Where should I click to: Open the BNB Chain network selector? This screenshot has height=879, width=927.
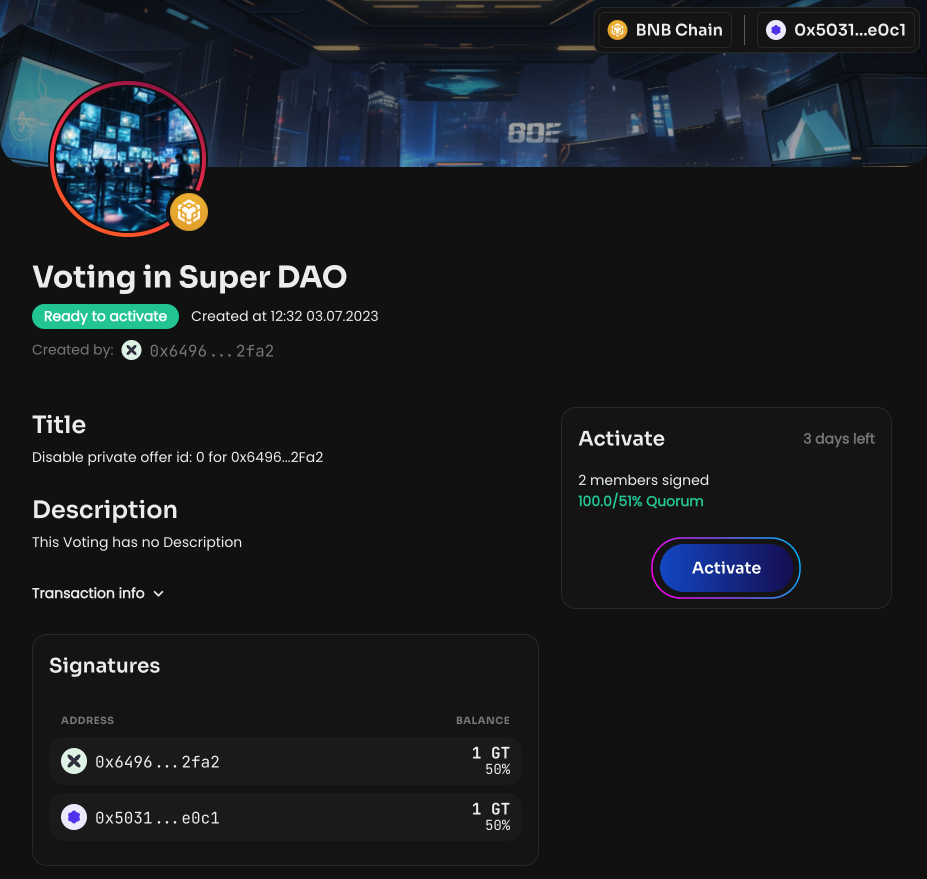point(665,30)
